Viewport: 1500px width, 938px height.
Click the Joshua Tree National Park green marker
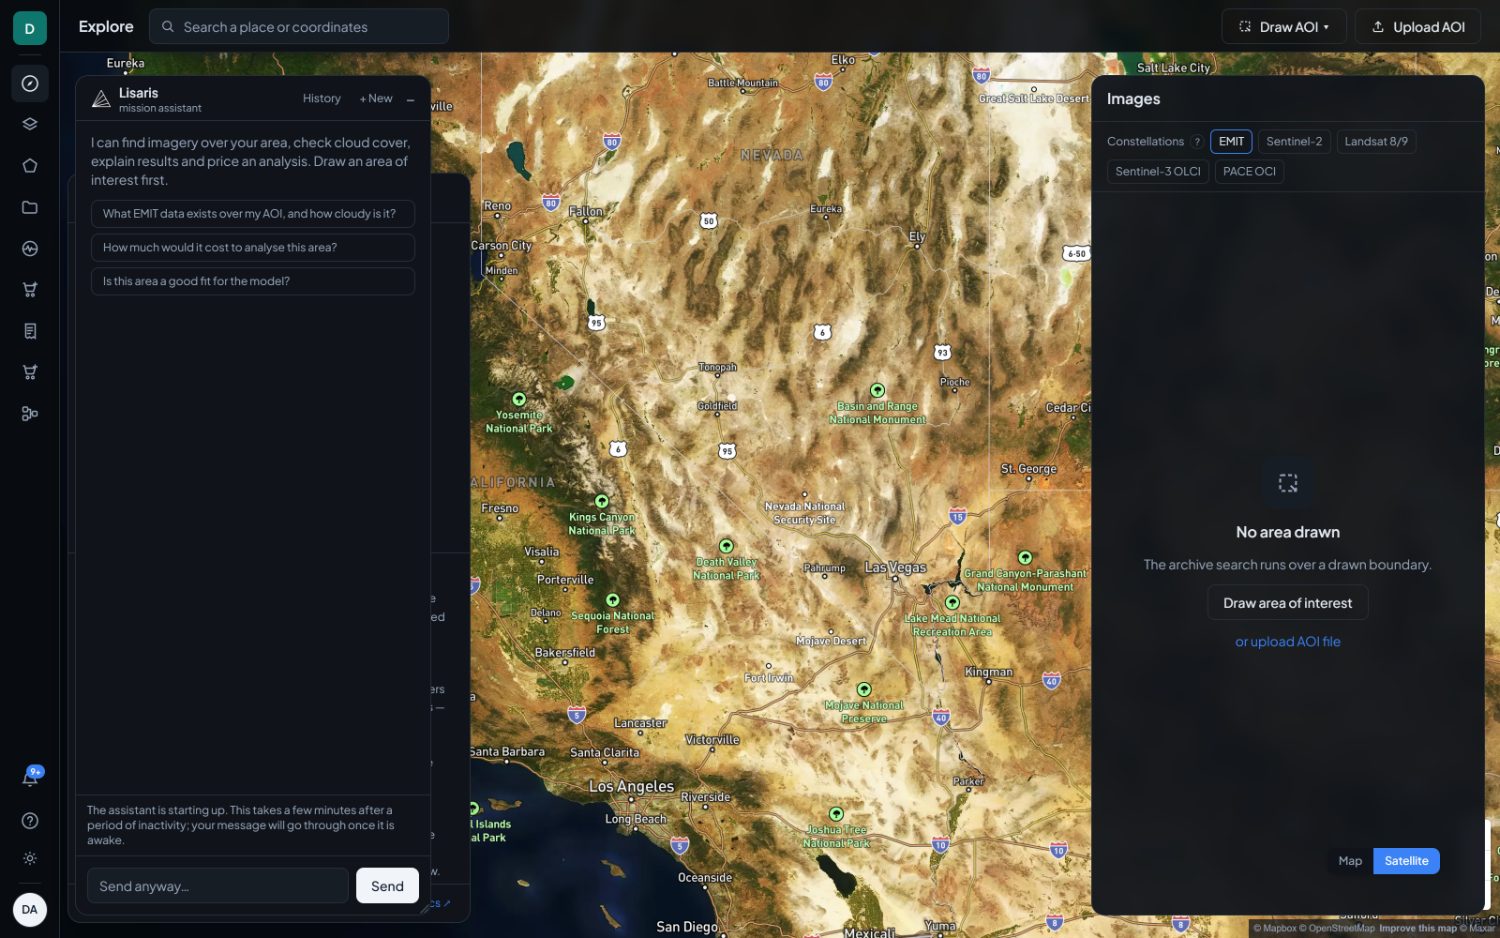836,814
